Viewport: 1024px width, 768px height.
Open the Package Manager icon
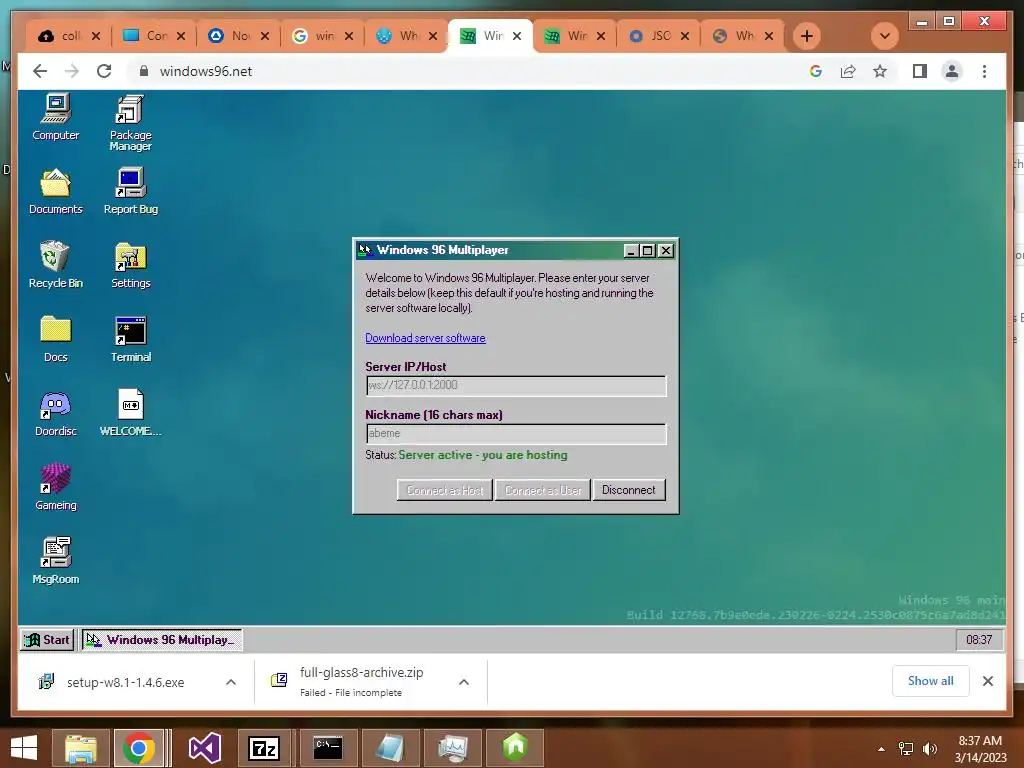click(x=130, y=122)
